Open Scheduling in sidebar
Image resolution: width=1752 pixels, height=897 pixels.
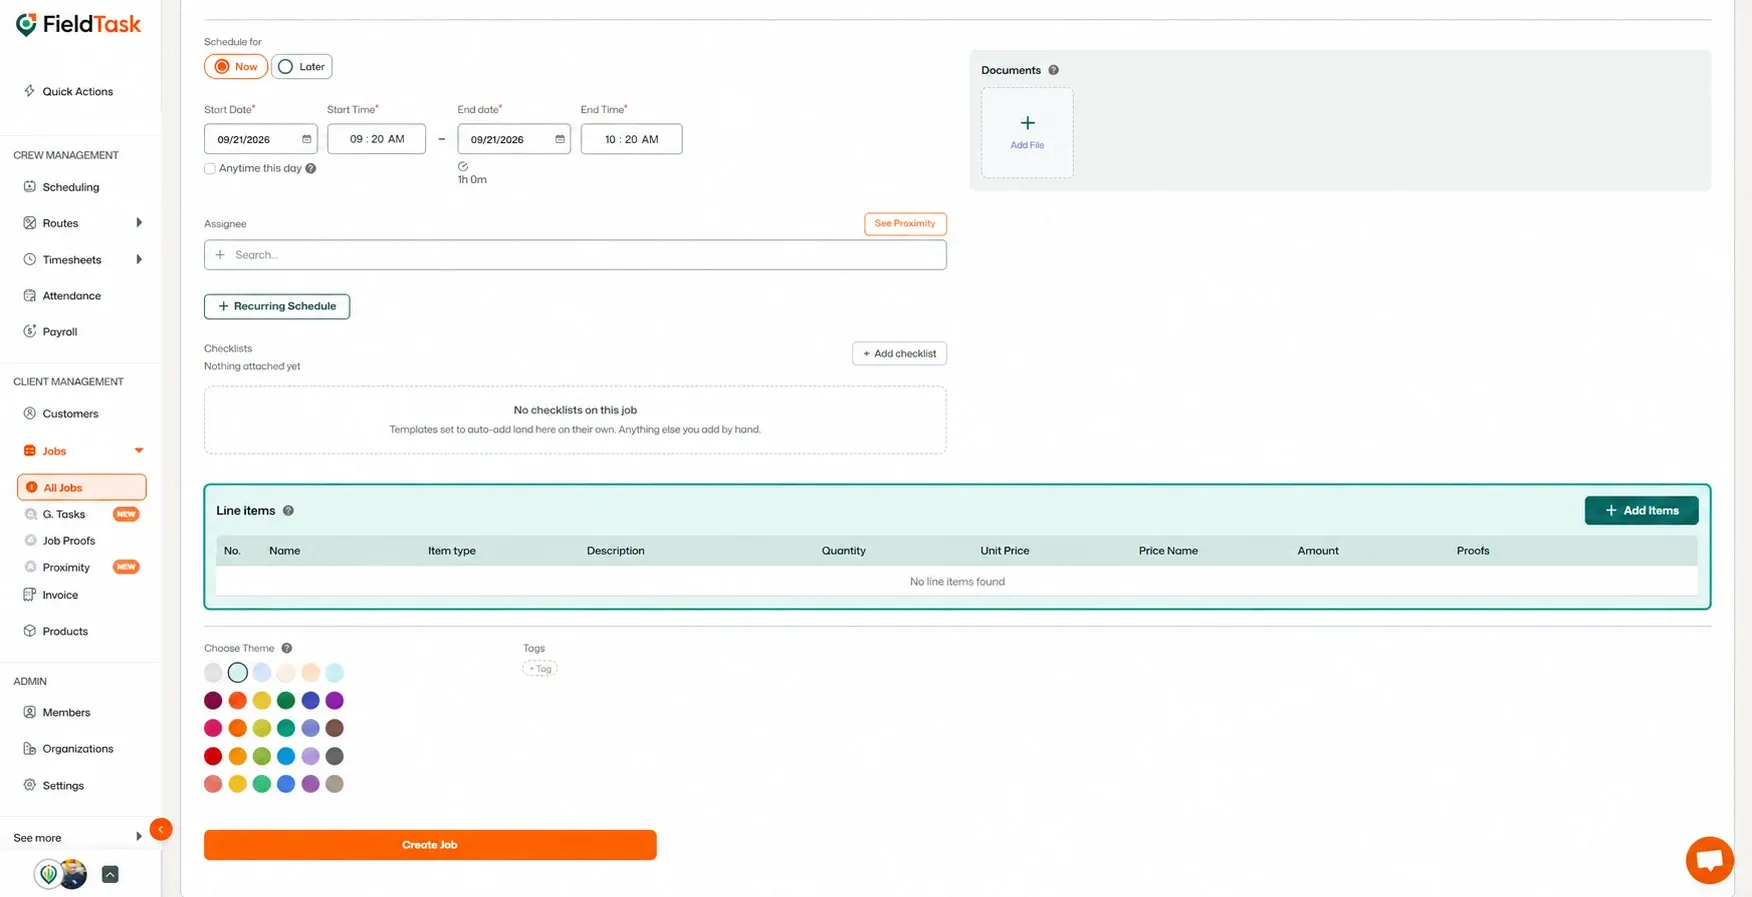[70, 187]
